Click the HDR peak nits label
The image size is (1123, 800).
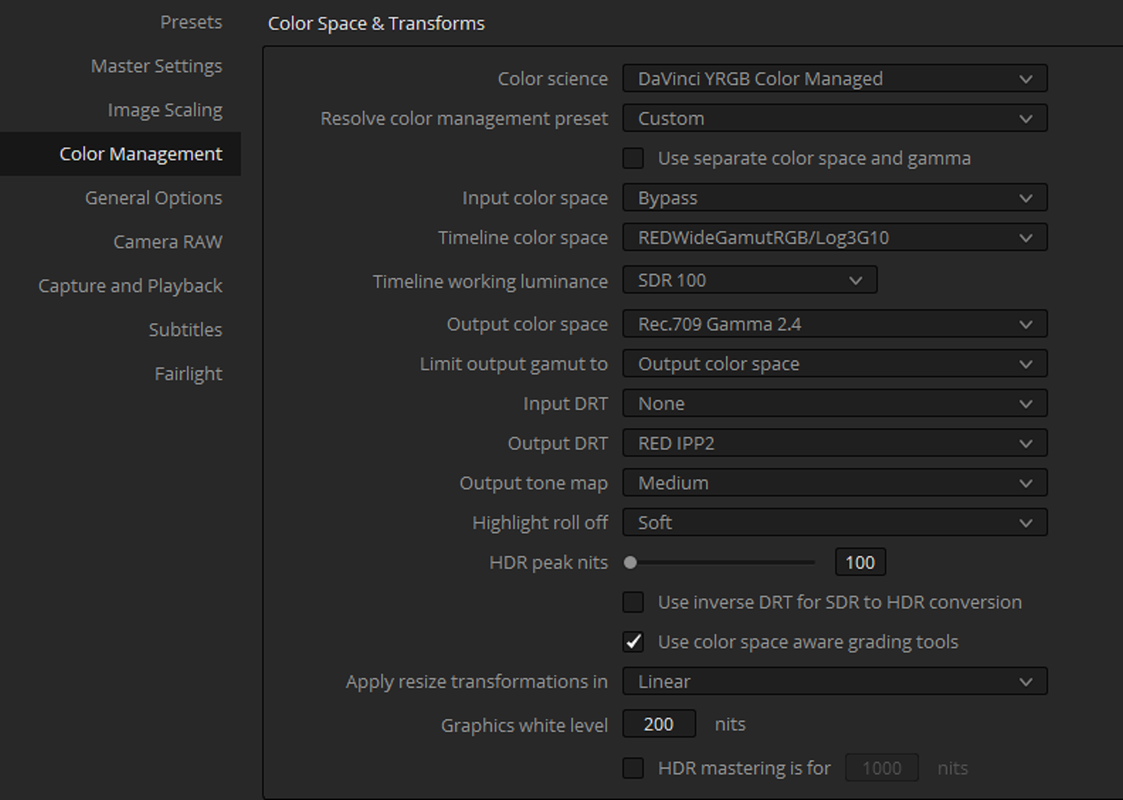pos(549,563)
